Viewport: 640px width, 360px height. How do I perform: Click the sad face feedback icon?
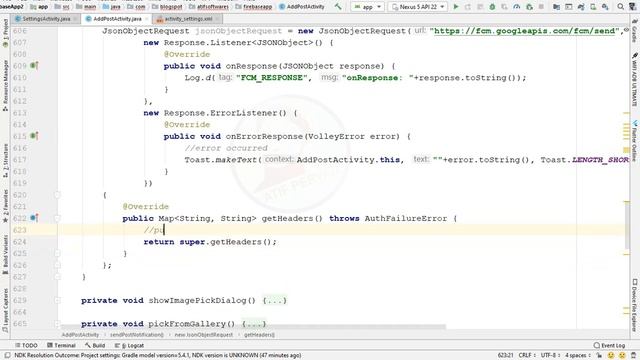coord(622,356)
